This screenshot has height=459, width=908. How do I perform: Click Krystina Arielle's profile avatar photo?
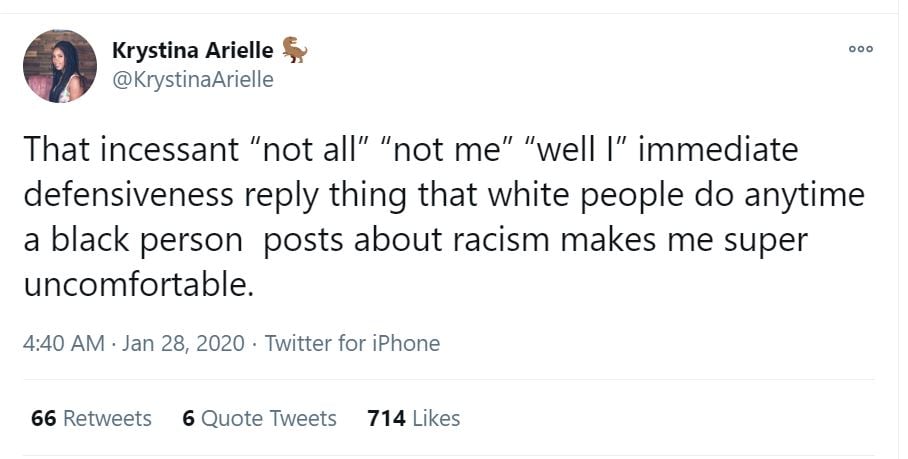[x=59, y=66]
